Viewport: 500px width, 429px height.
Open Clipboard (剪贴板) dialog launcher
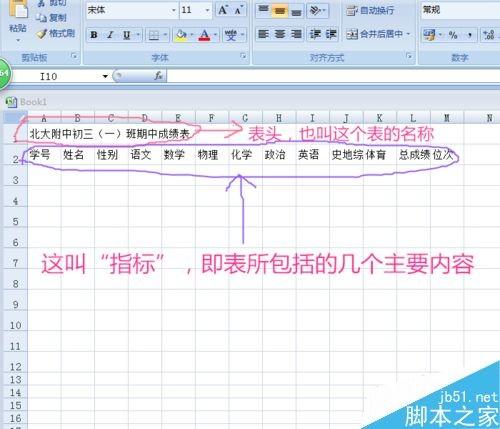point(74,56)
